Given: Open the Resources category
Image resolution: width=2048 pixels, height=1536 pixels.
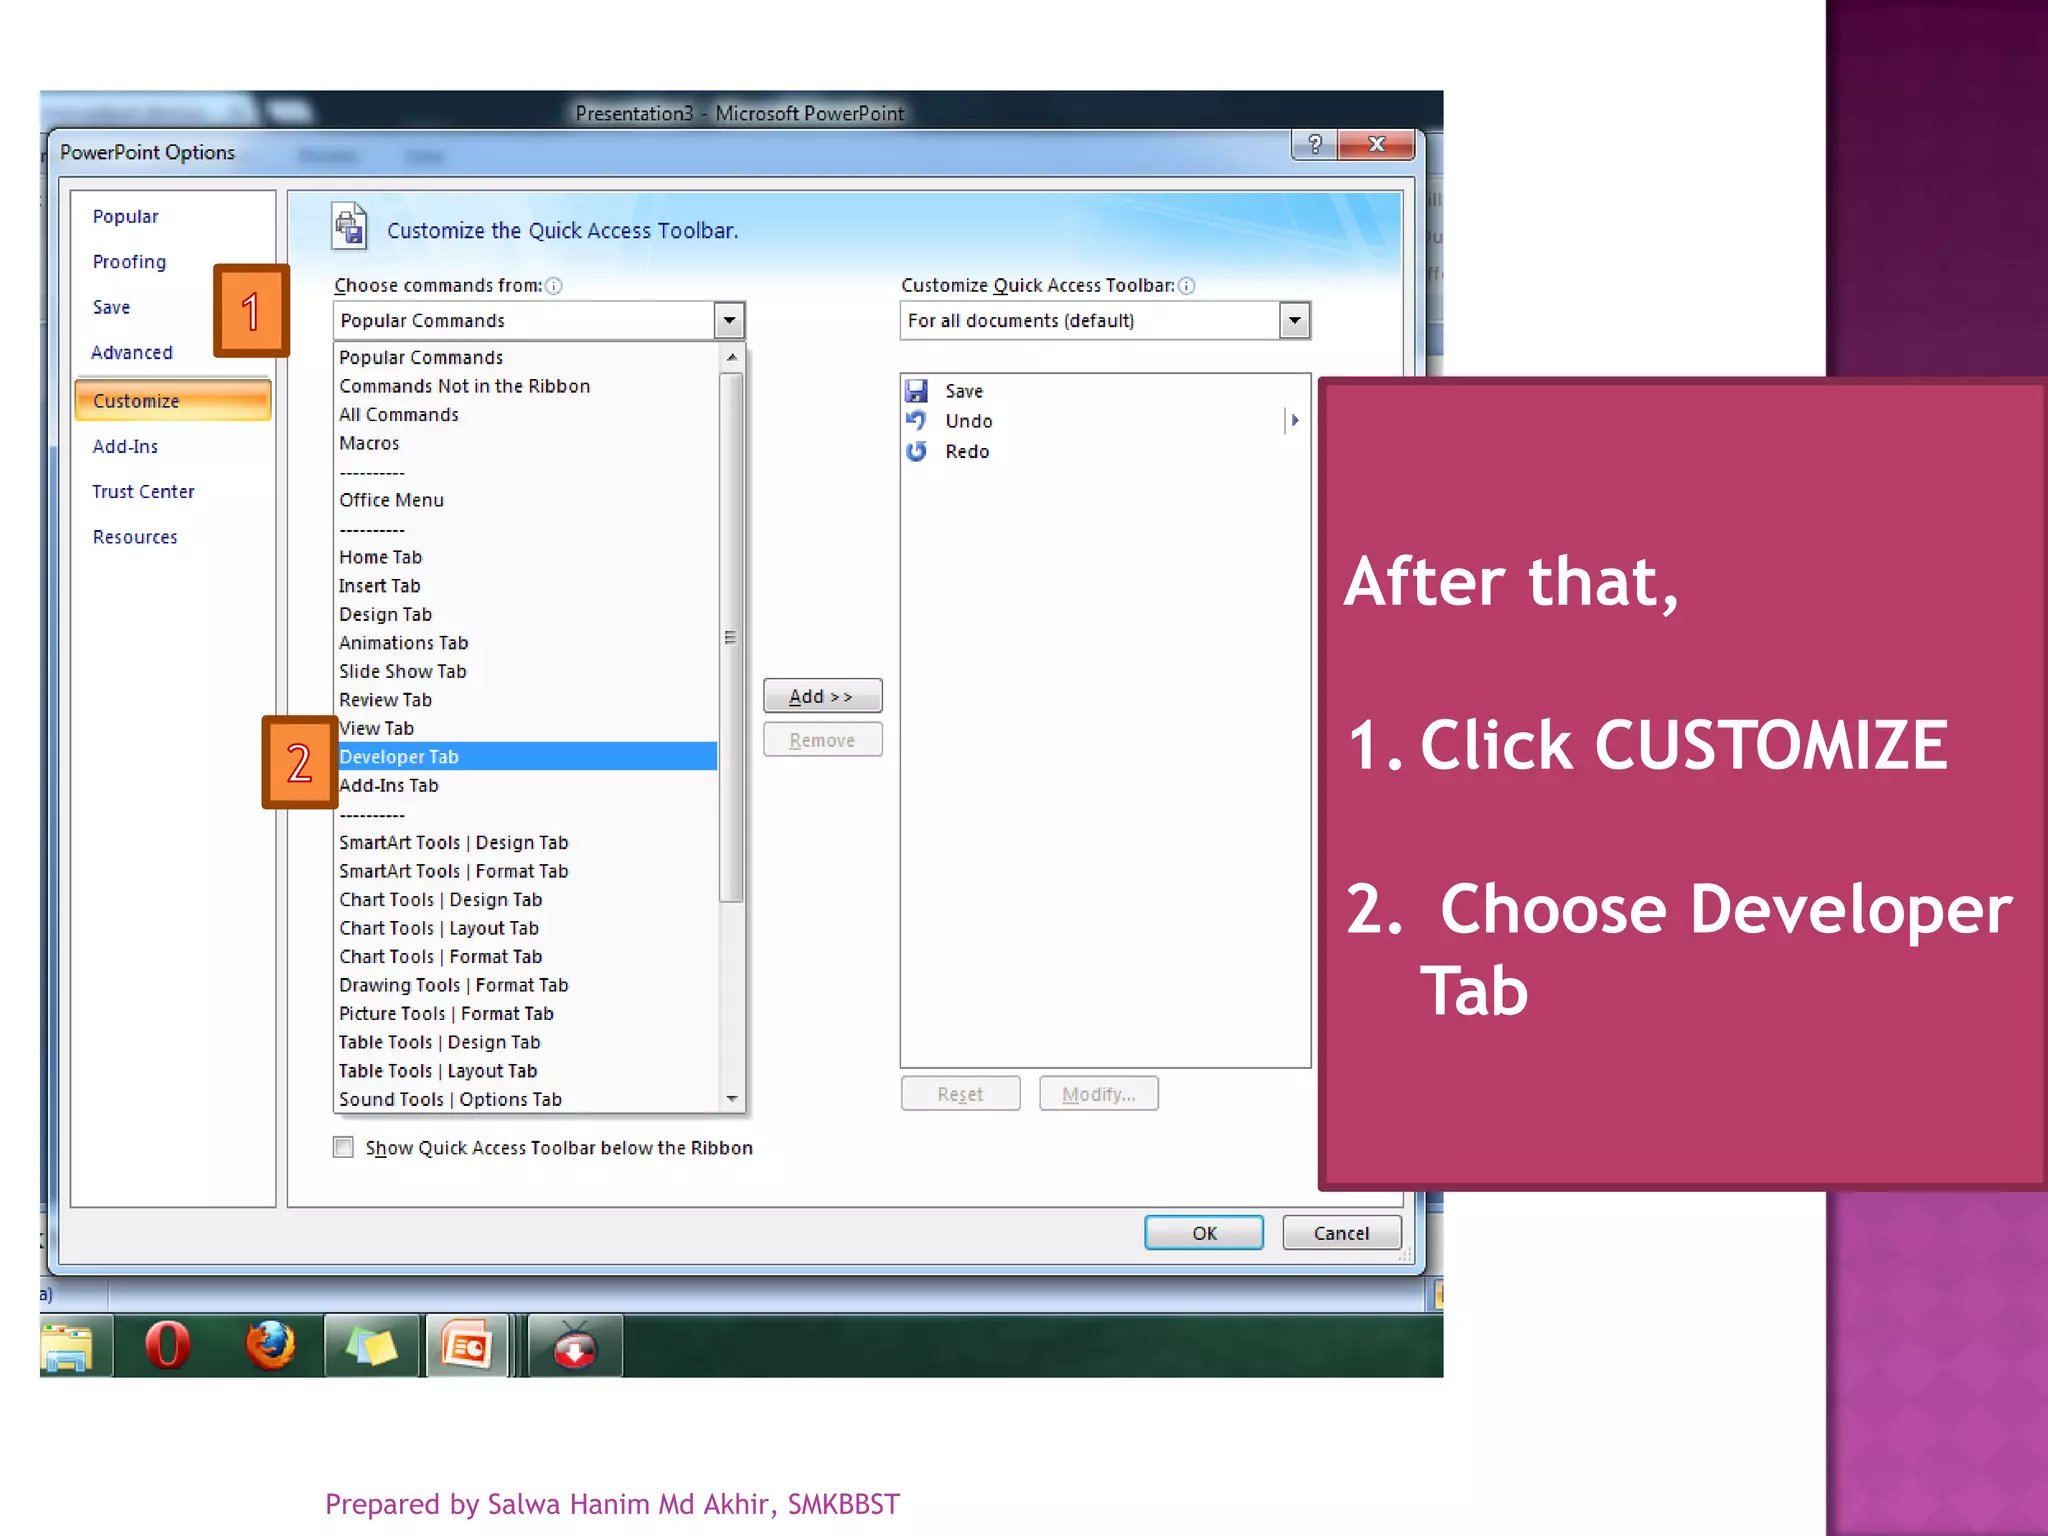Looking at the screenshot, I should [135, 538].
